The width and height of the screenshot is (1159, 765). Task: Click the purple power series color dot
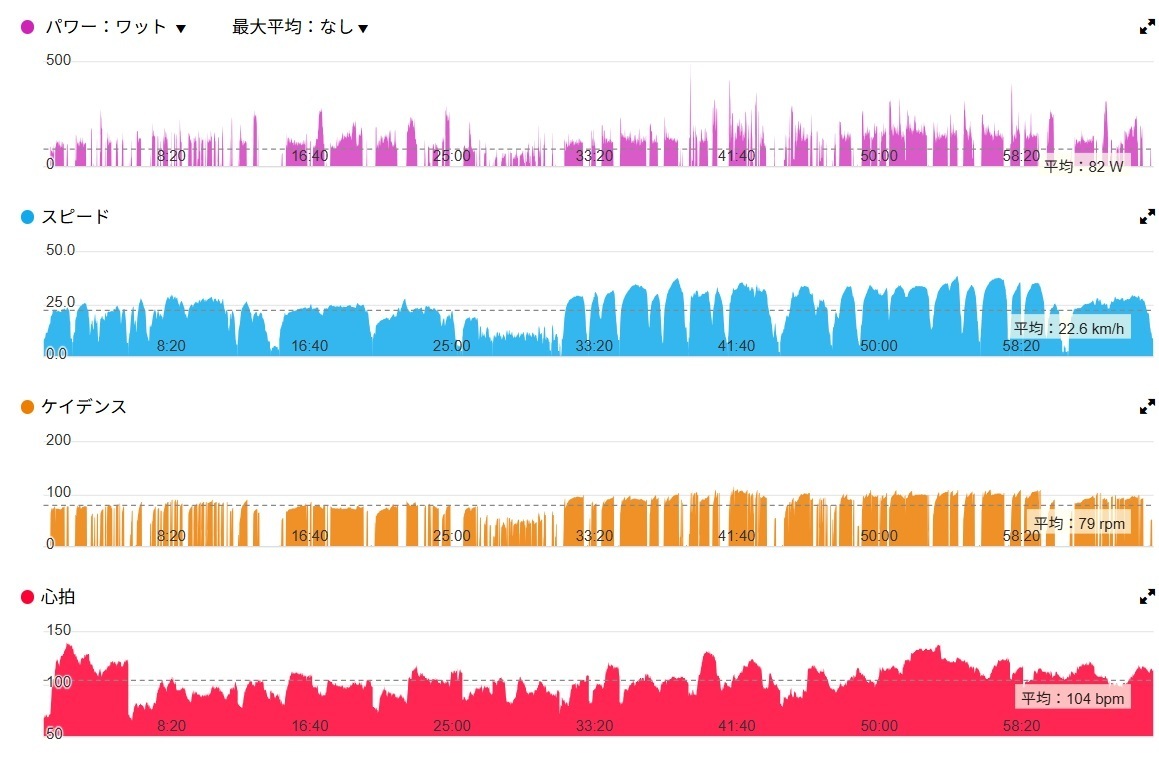28,27
